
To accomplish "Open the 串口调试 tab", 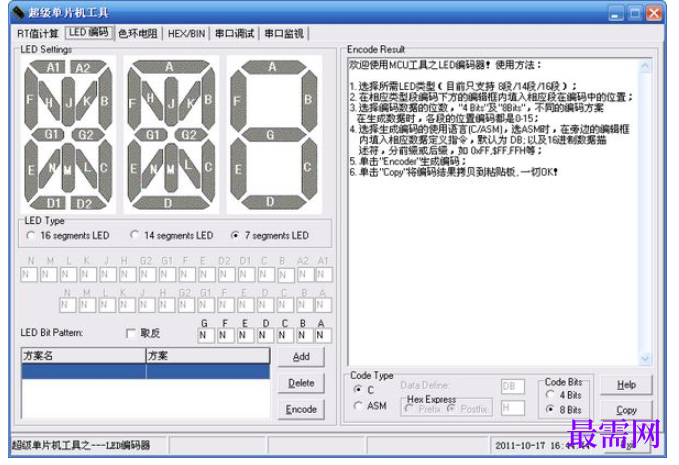I will [234, 33].
